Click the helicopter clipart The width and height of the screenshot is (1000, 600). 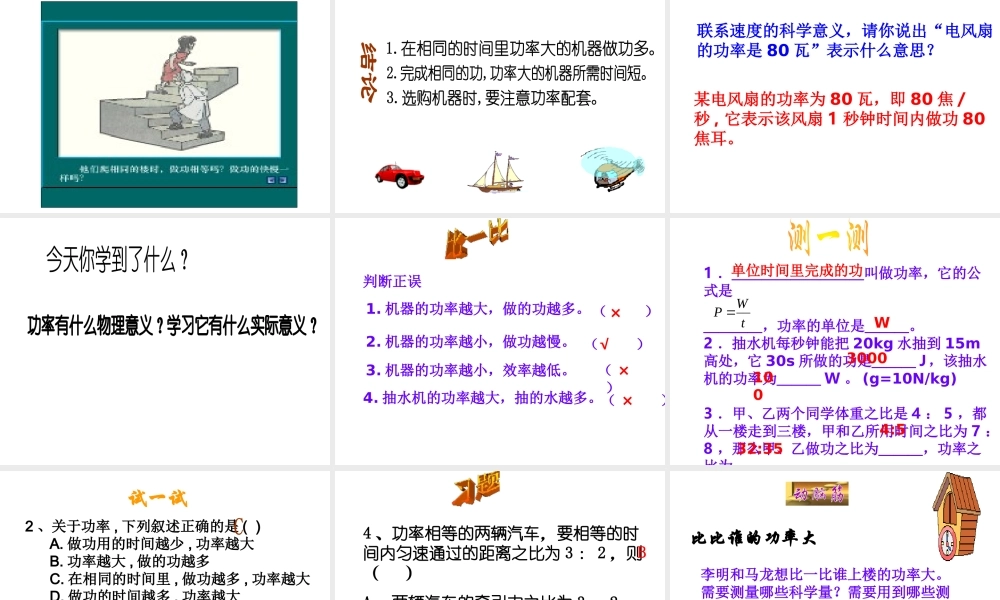click(x=612, y=169)
